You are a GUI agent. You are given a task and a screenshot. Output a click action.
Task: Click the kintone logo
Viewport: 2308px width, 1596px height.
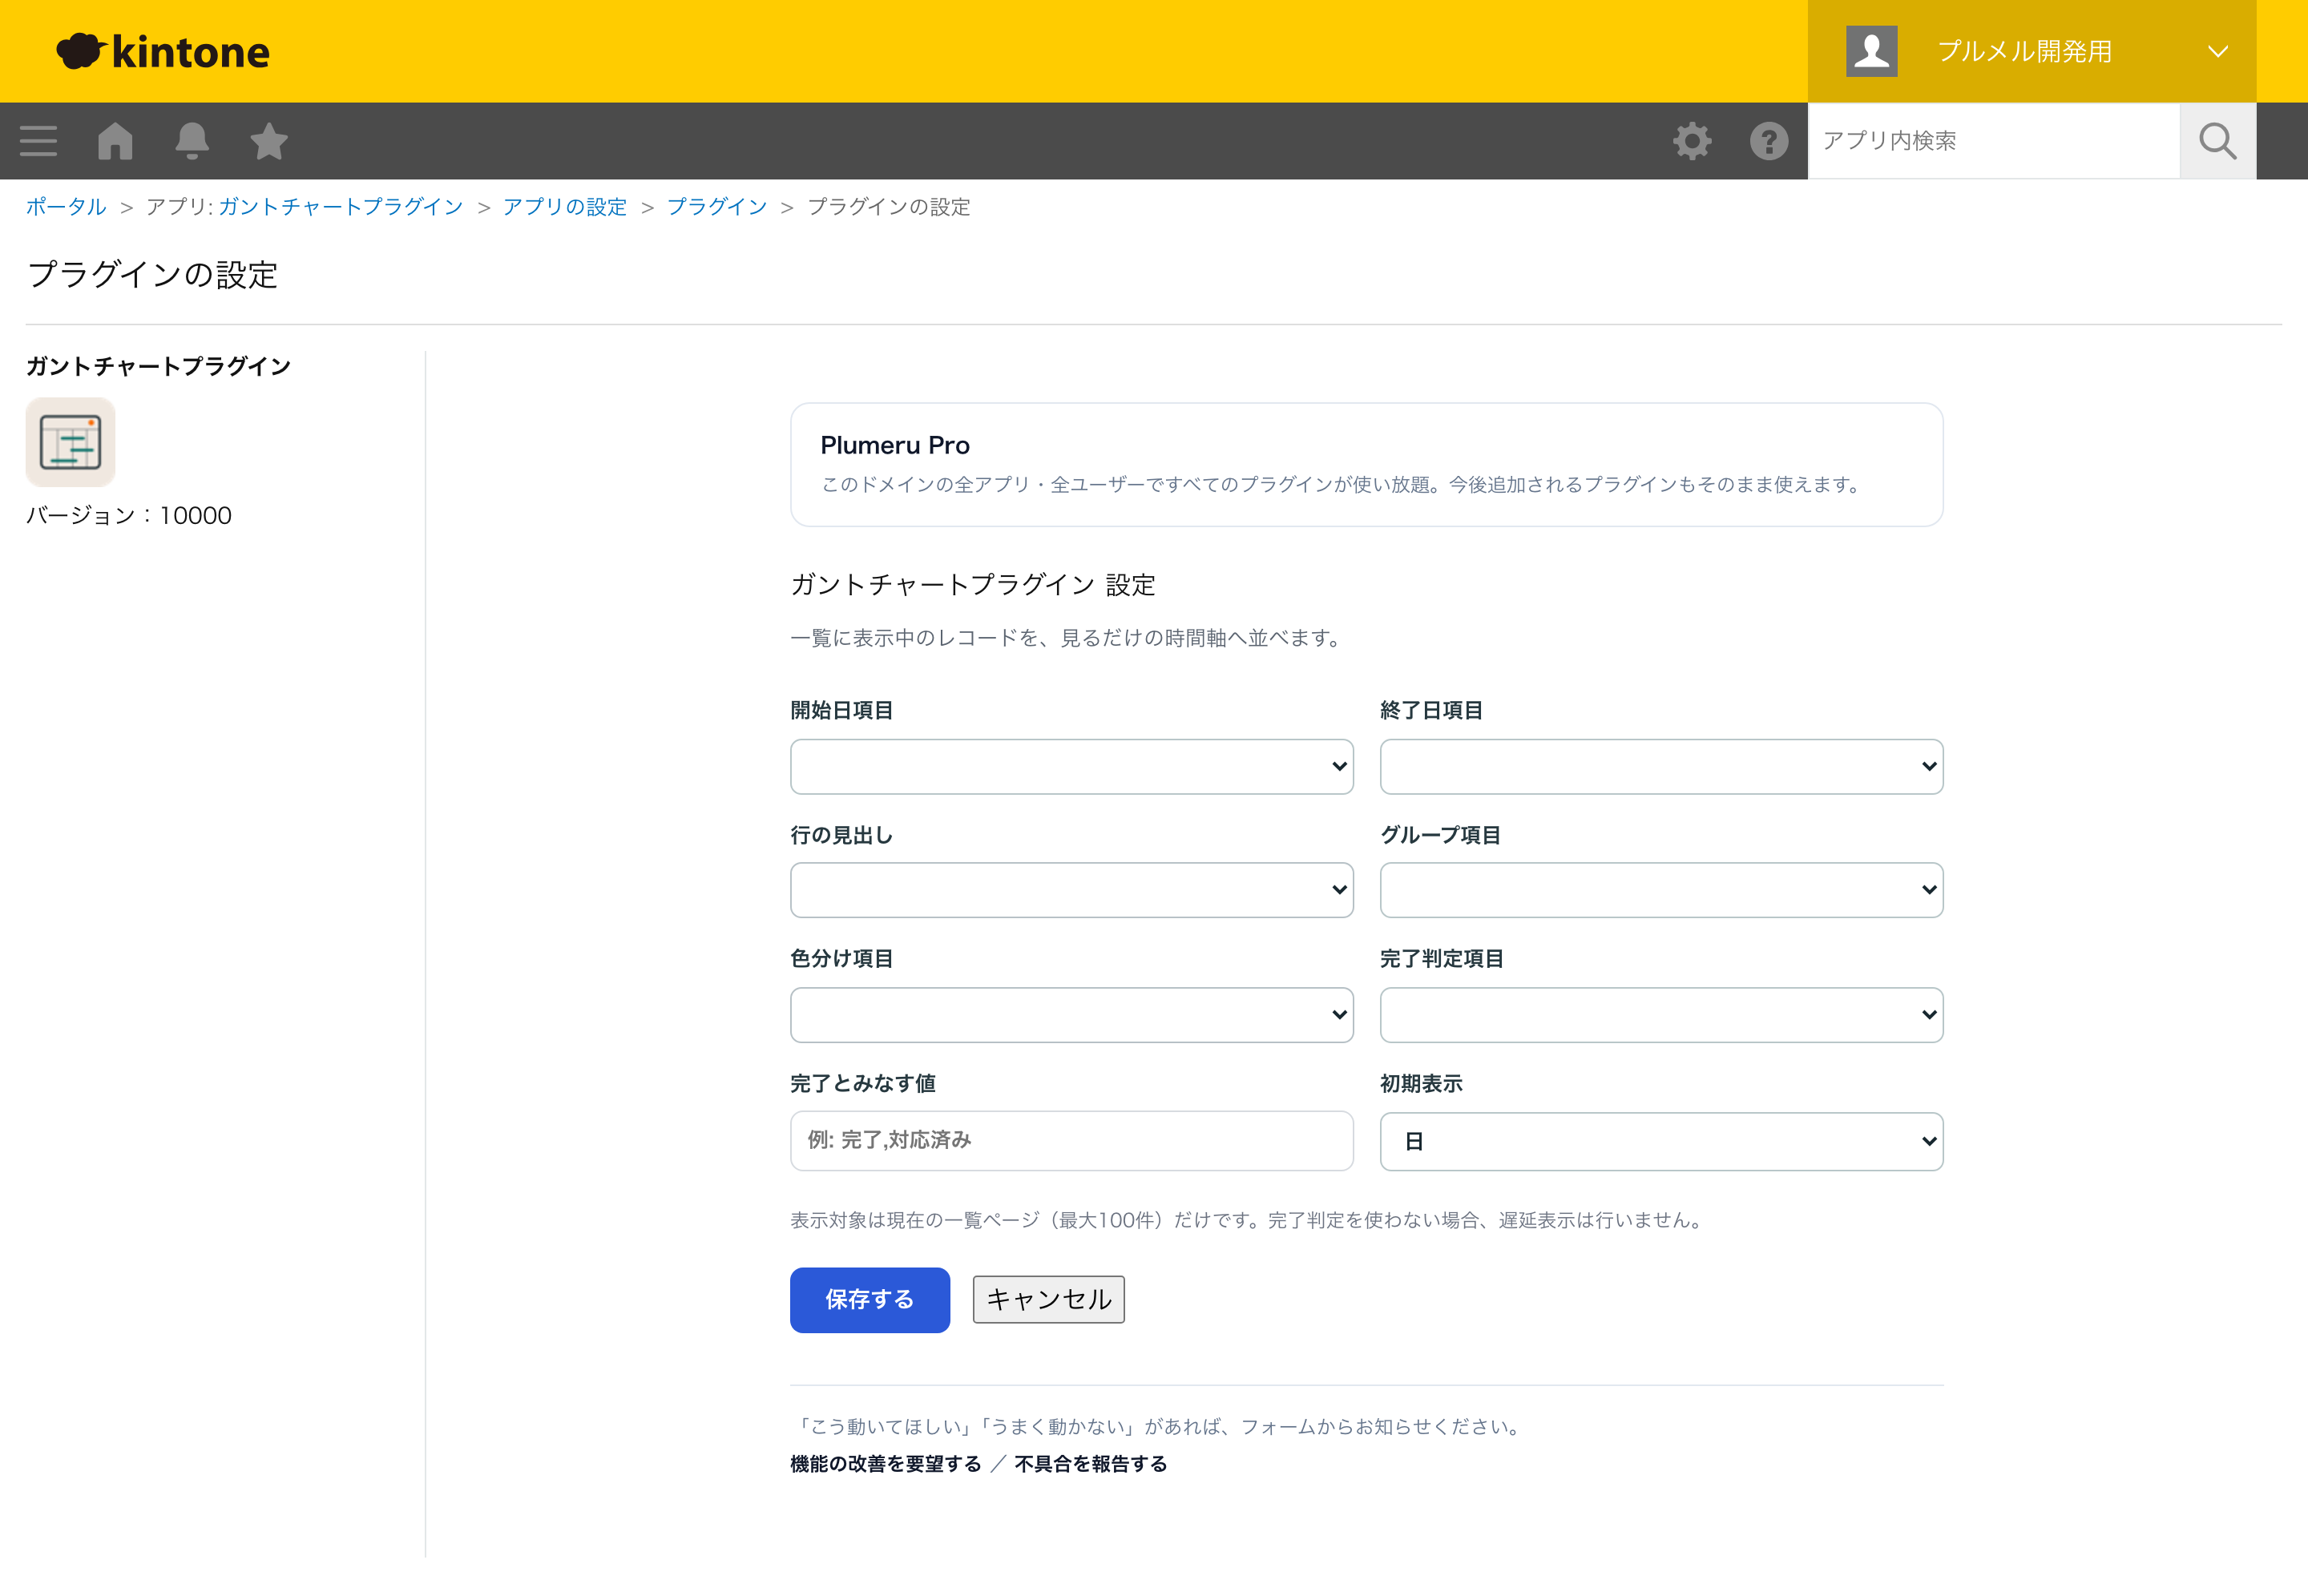(x=163, y=51)
